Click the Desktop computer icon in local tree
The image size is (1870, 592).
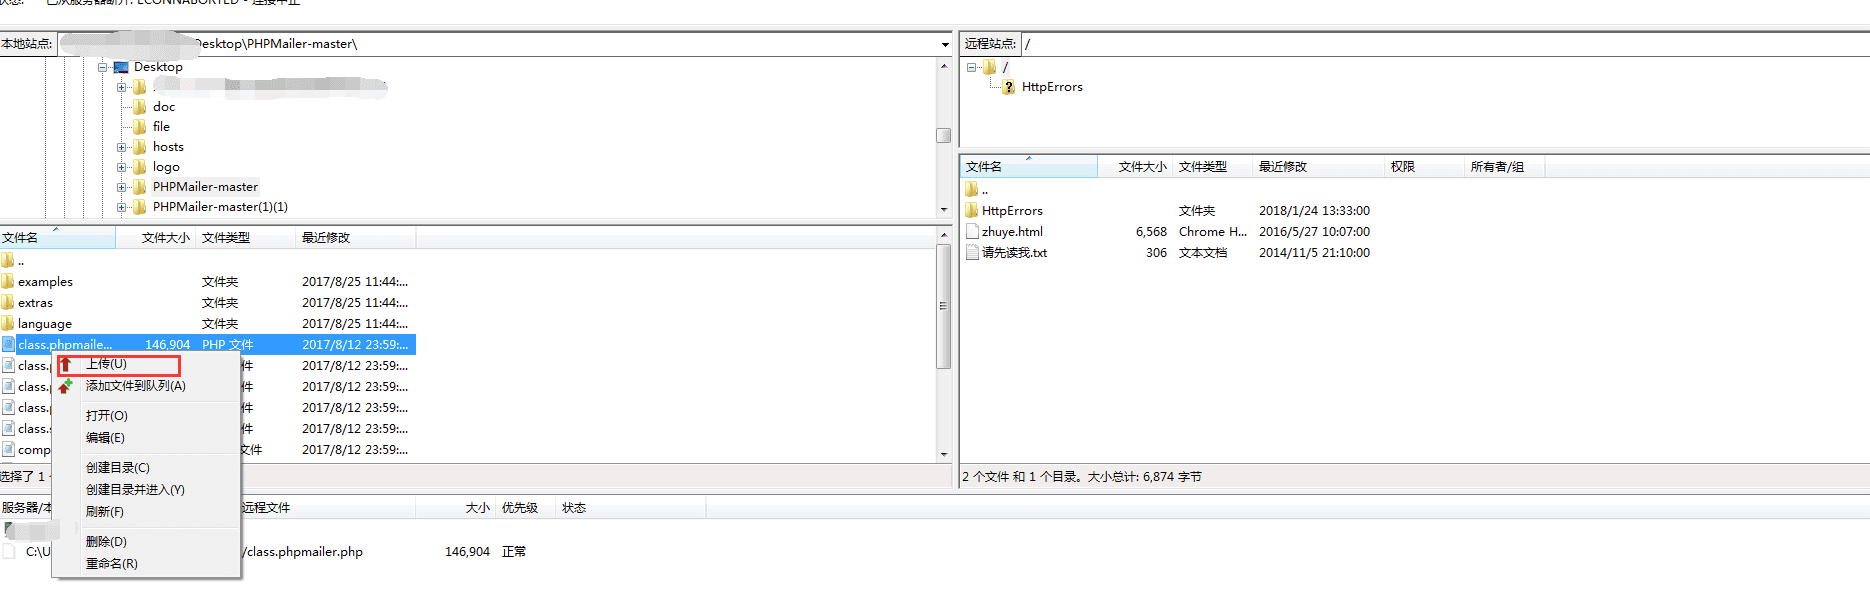tap(121, 67)
